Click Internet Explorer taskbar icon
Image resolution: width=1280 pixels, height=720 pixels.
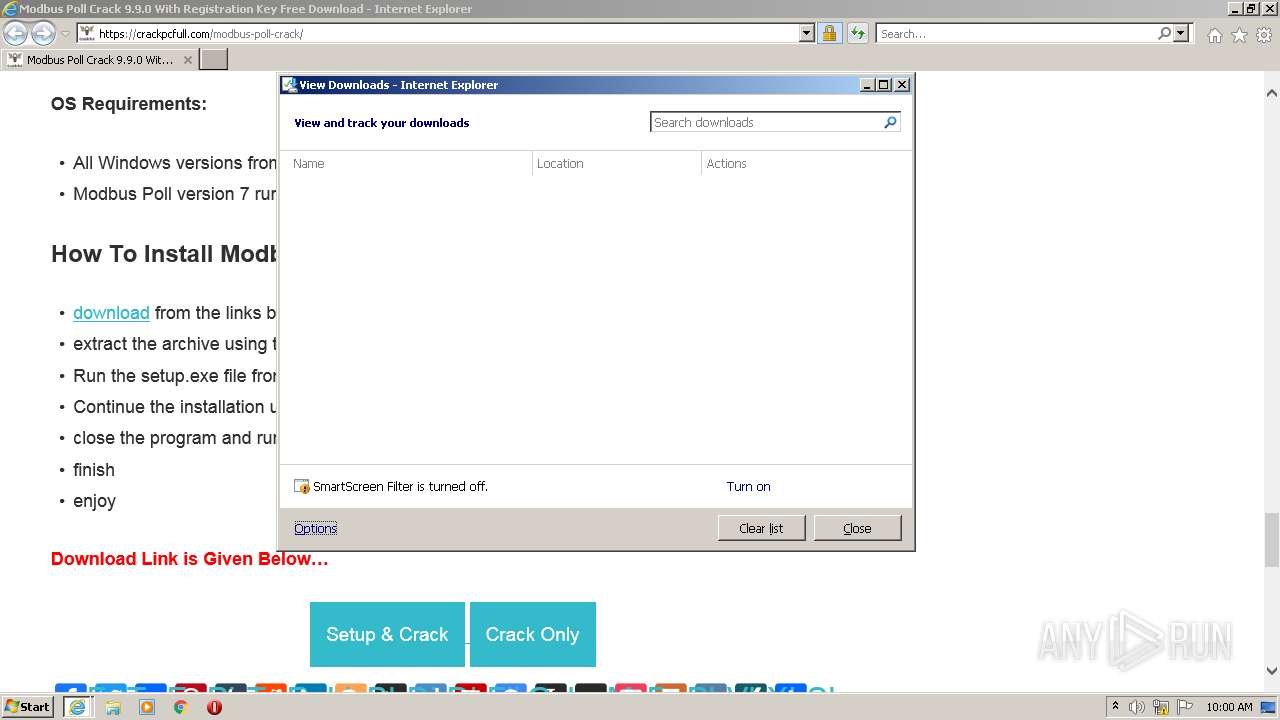(77, 706)
